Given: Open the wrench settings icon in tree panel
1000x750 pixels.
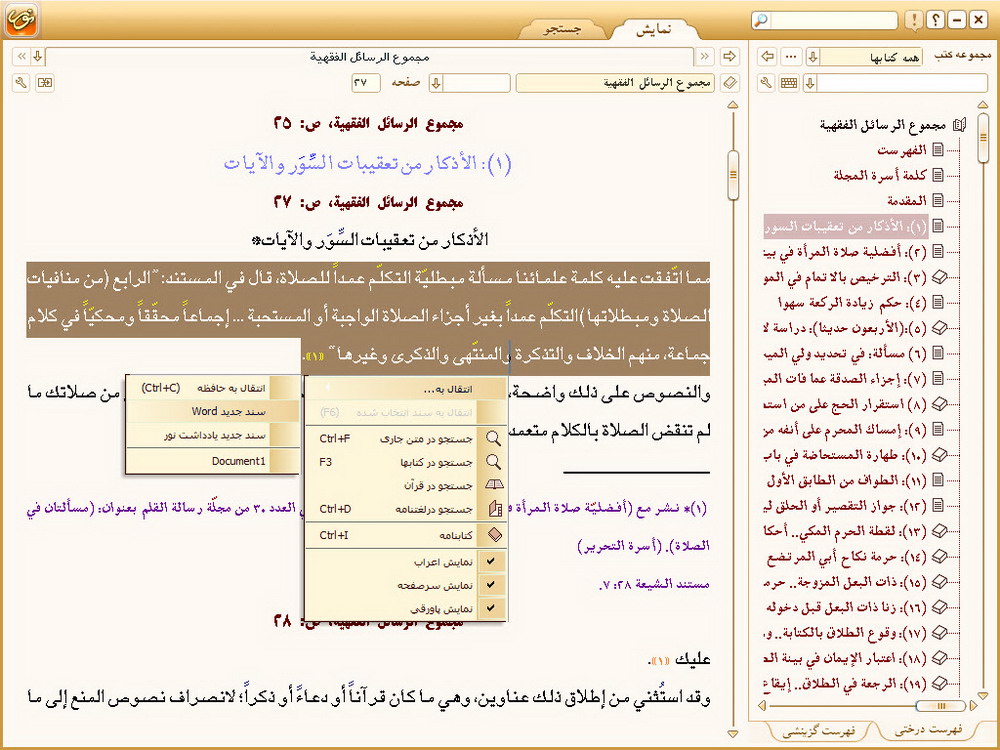Looking at the screenshot, I should tap(767, 83).
